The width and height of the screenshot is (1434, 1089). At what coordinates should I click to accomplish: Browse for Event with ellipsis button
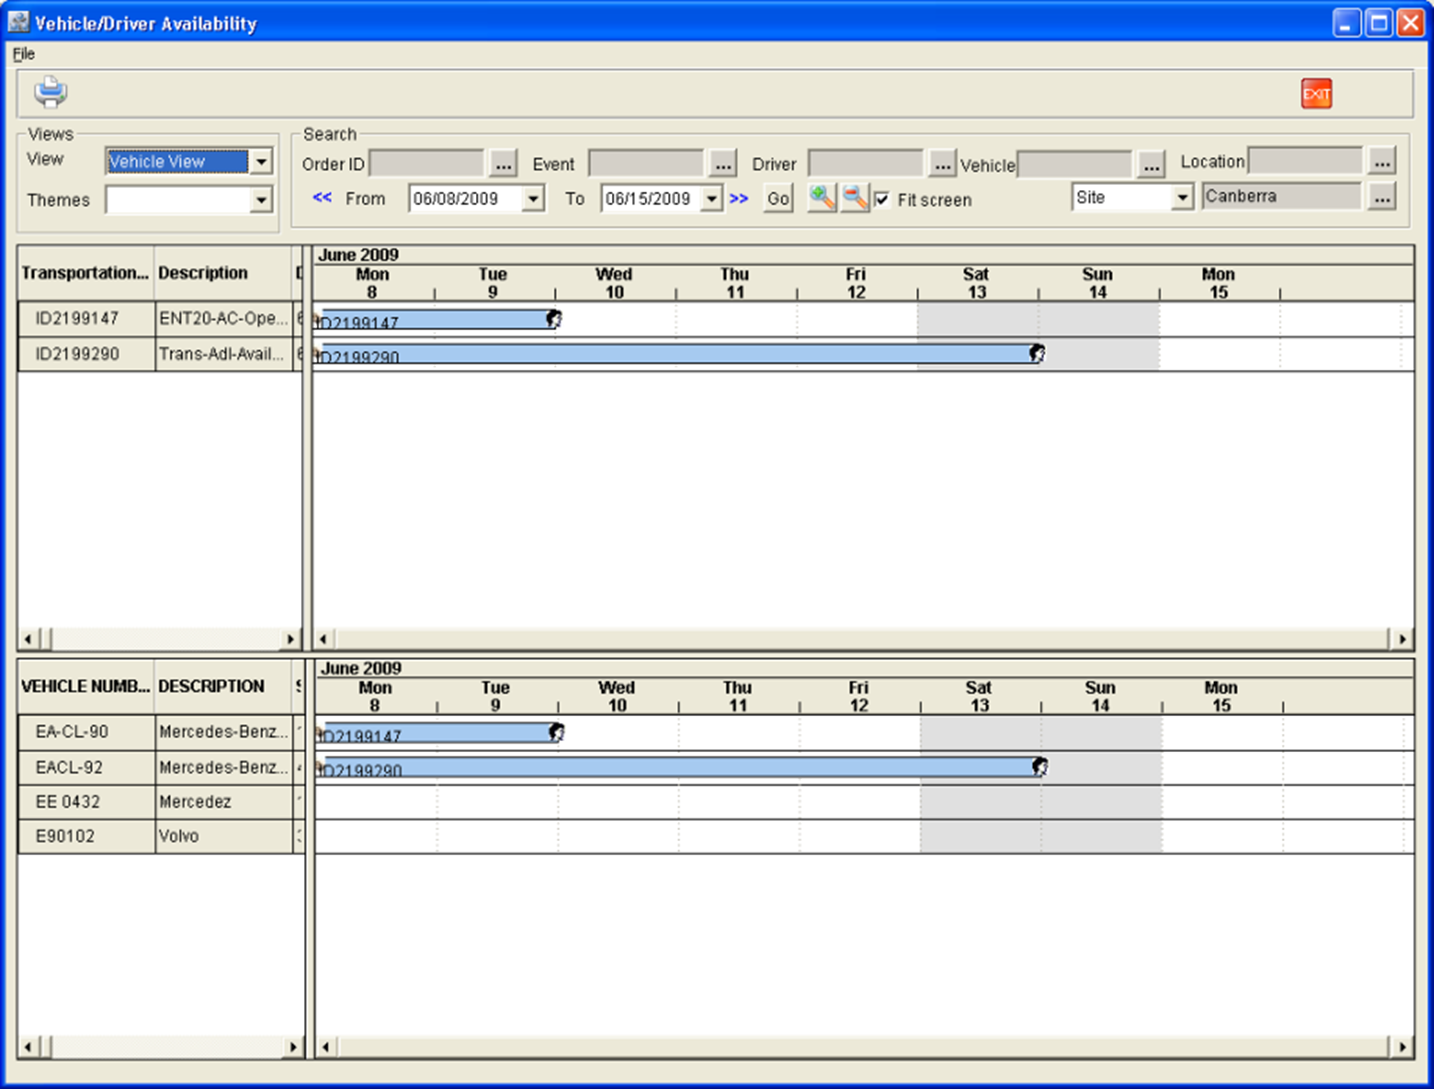(723, 164)
